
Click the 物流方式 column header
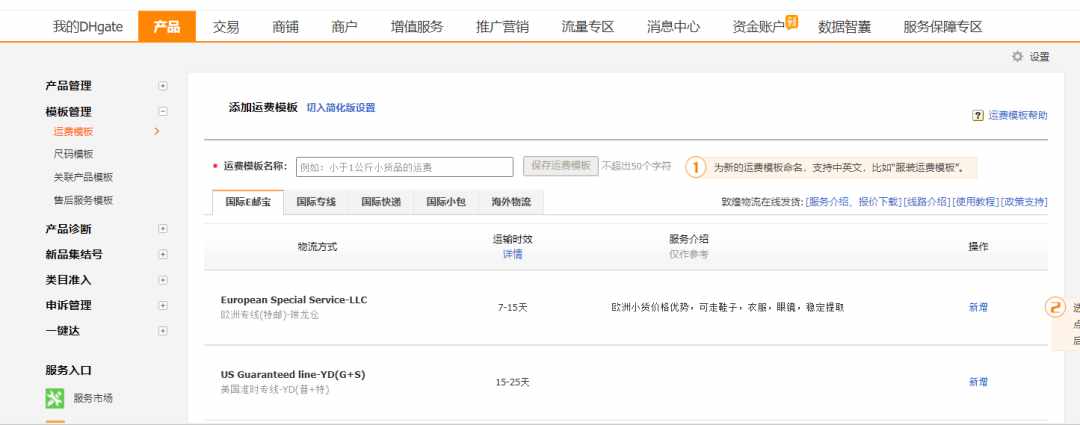click(x=318, y=247)
